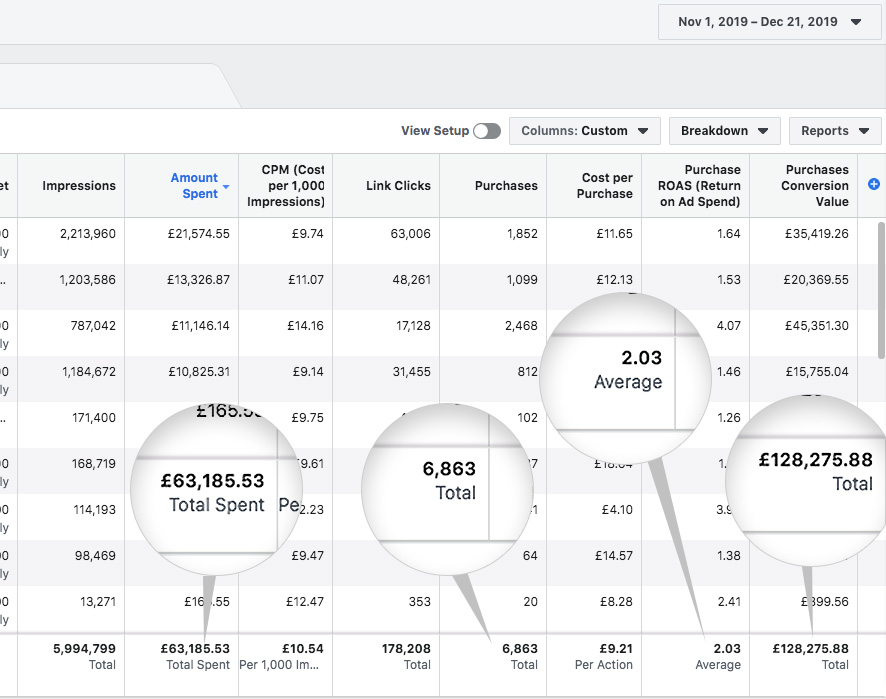Click the caret icon on the Columns button
The height and width of the screenshot is (699, 886).
pos(644,131)
